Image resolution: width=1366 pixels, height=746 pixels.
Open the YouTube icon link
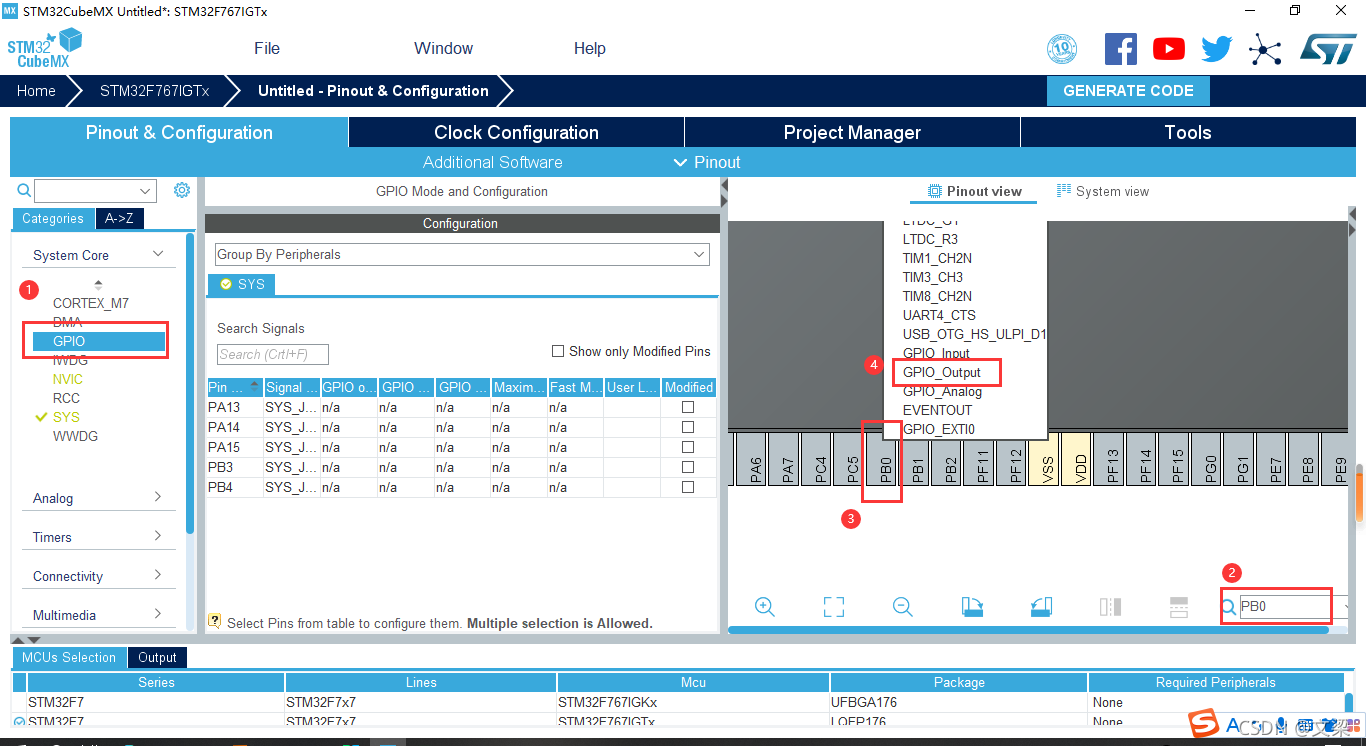pyautogui.click(x=1168, y=49)
